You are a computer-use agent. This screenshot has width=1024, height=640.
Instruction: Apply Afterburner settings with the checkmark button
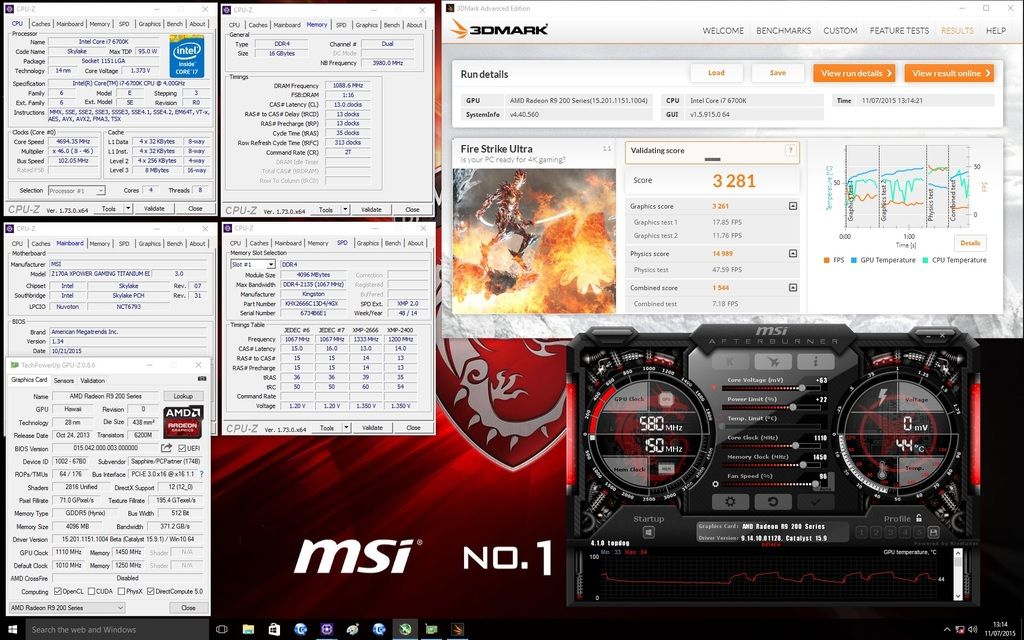coord(815,502)
